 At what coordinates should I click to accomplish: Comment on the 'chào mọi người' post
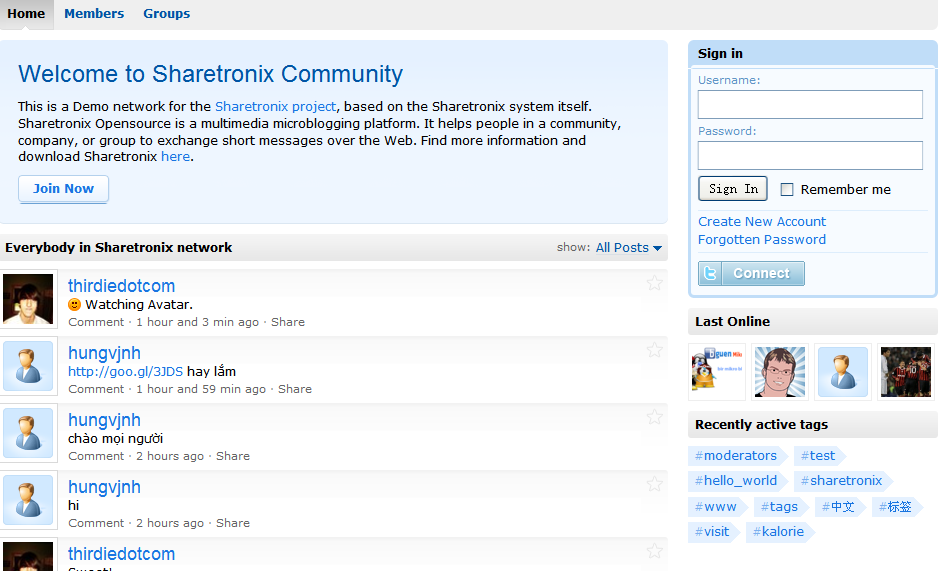tap(96, 456)
